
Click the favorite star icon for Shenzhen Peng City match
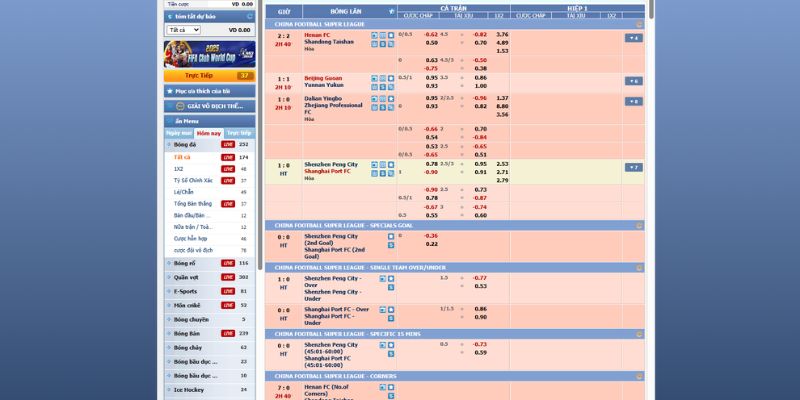pyautogui.click(x=393, y=164)
